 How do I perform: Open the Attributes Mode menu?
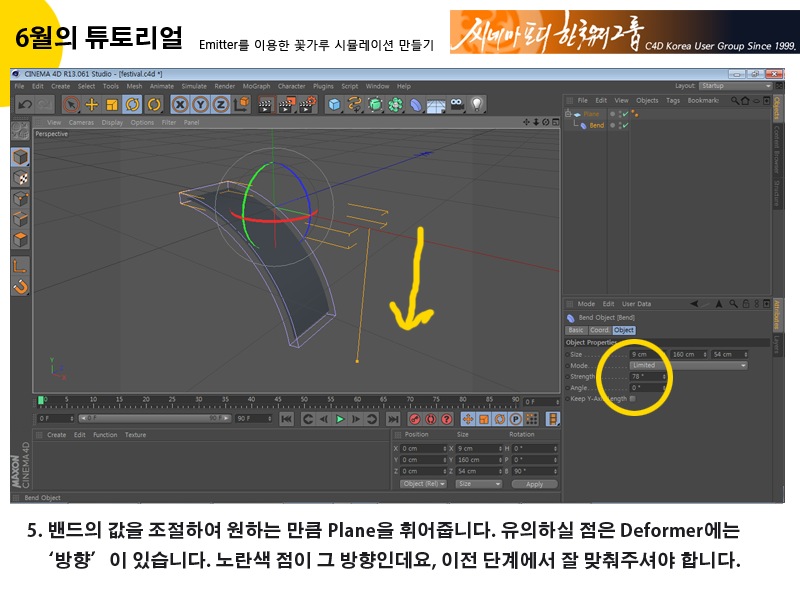pyautogui.click(x=586, y=304)
